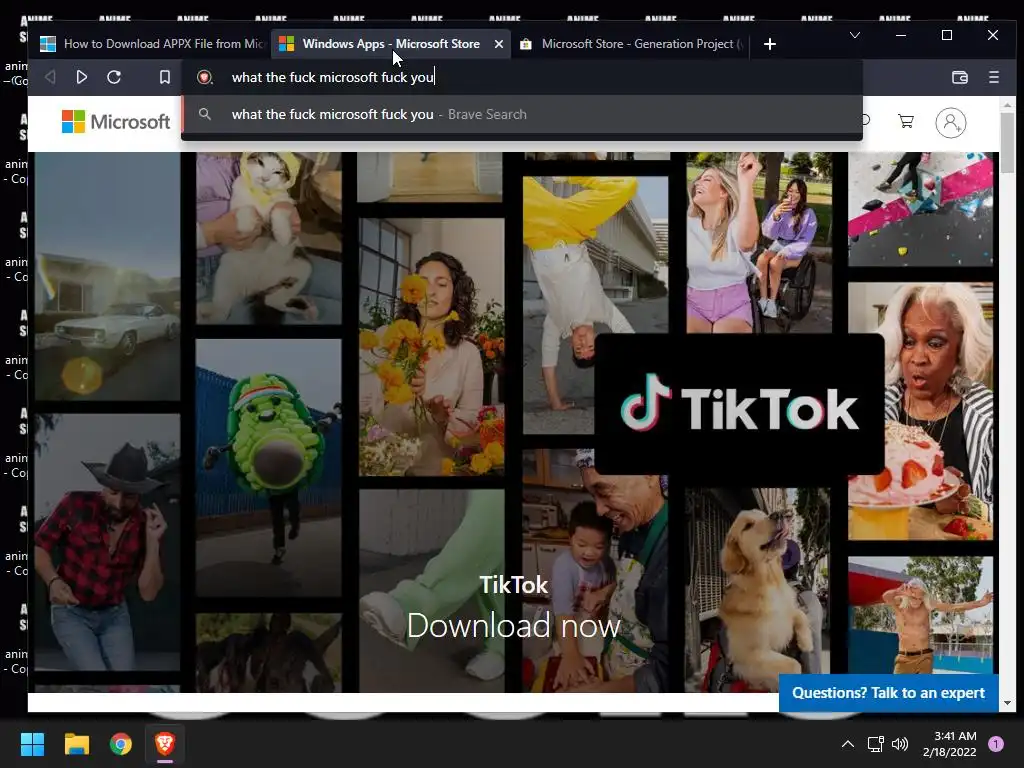
Task: Click the large TikTok logo card
Action: 739,404
